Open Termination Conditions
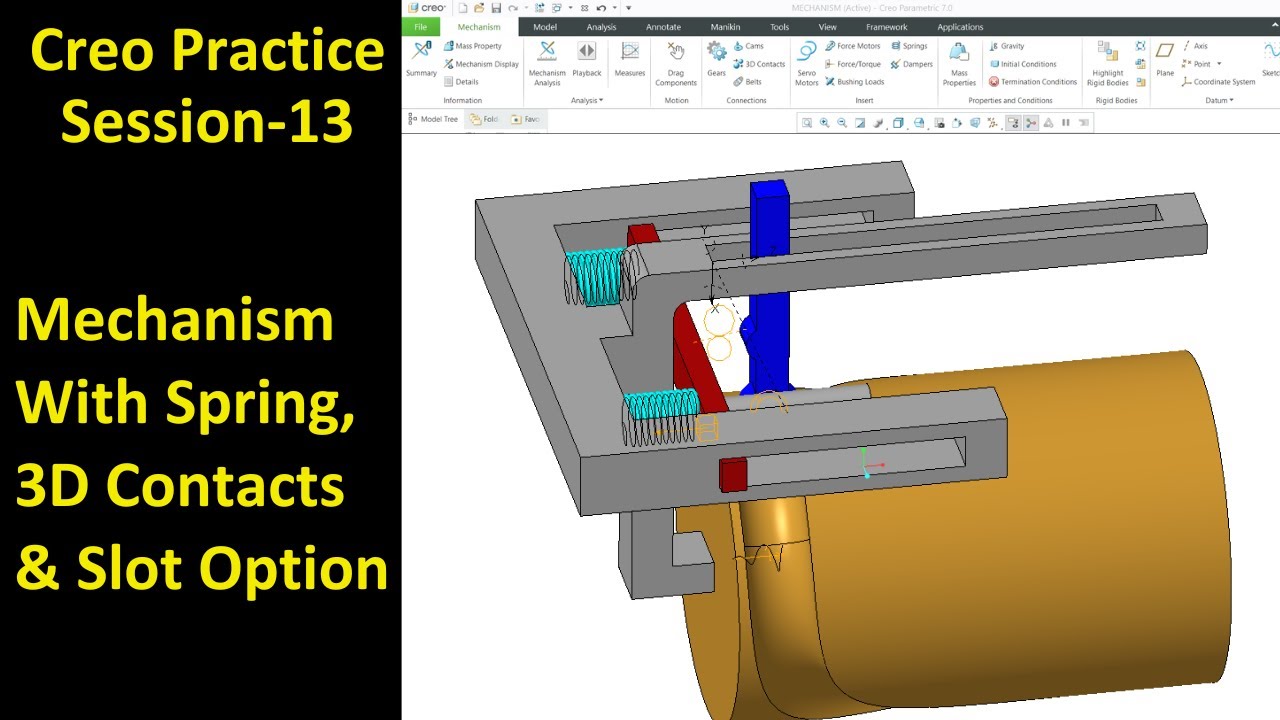Screen dimensions: 1280x720 (x=1033, y=82)
